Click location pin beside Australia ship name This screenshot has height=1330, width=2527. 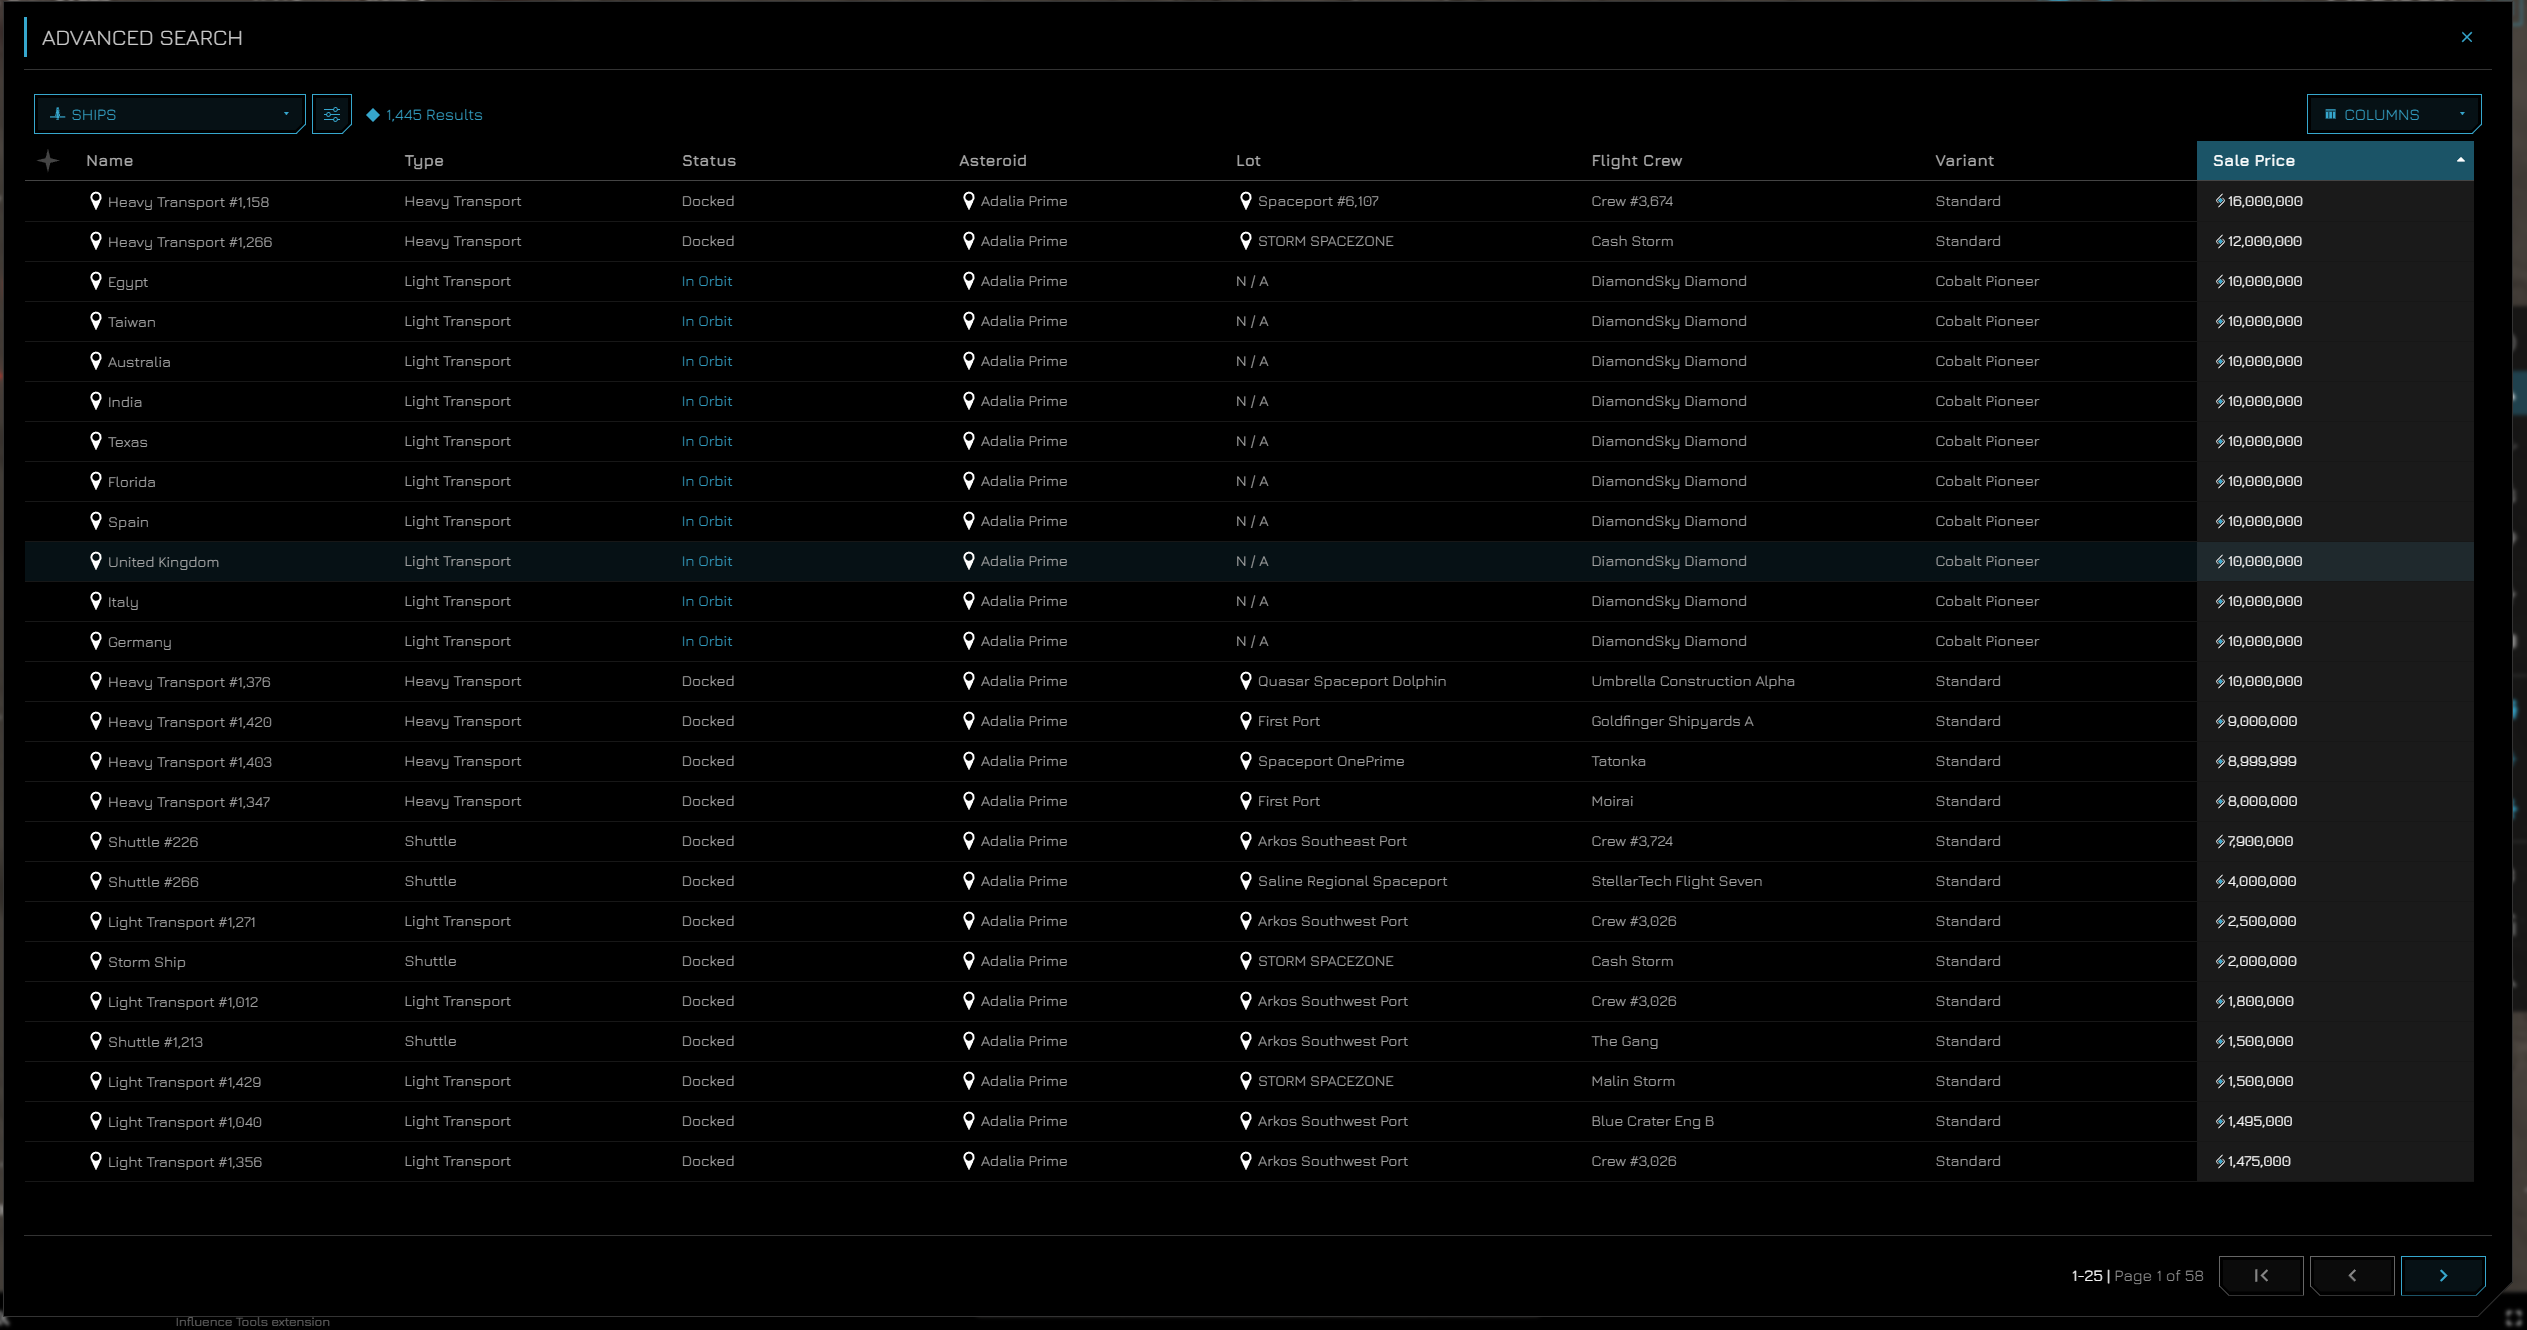click(x=96, y=361)
